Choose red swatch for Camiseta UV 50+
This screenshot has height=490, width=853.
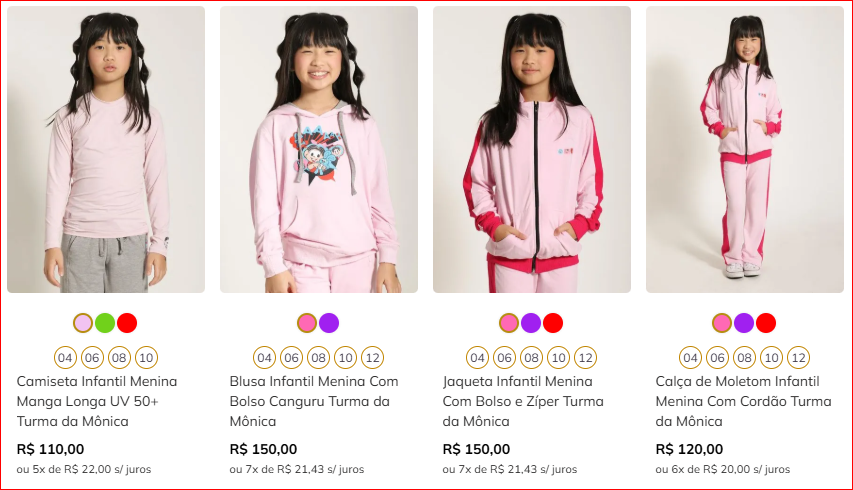(127, 323)
